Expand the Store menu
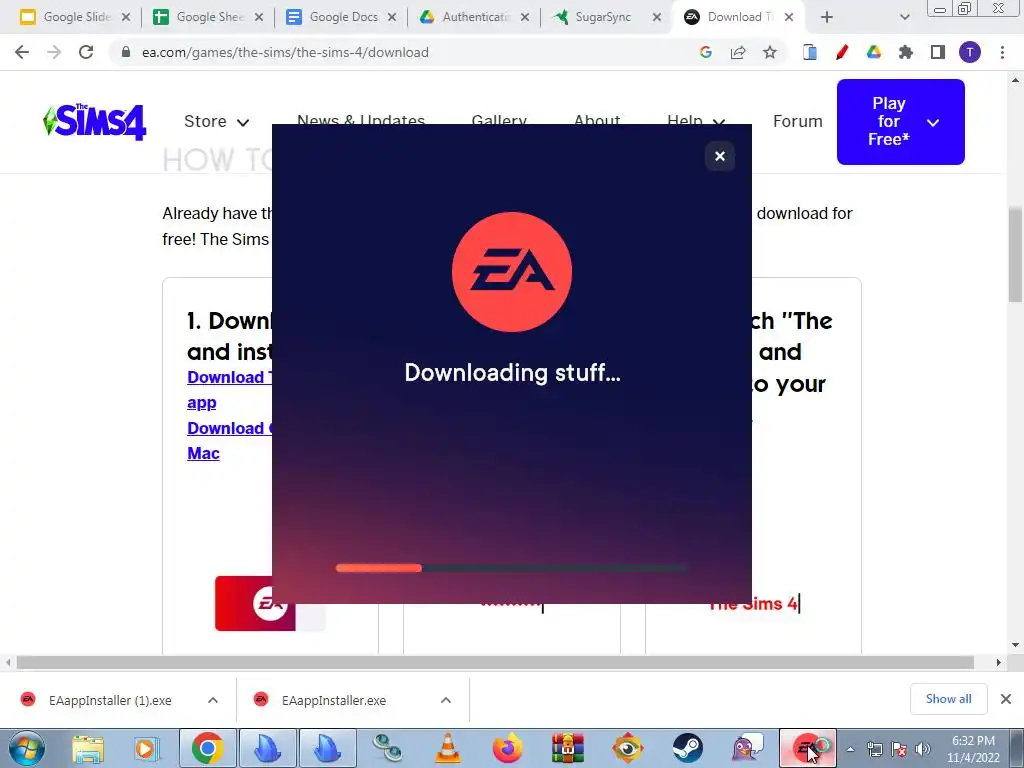The width and height of the screenshot is (1024, 768). pyautogui.click(x=216, y=121)
